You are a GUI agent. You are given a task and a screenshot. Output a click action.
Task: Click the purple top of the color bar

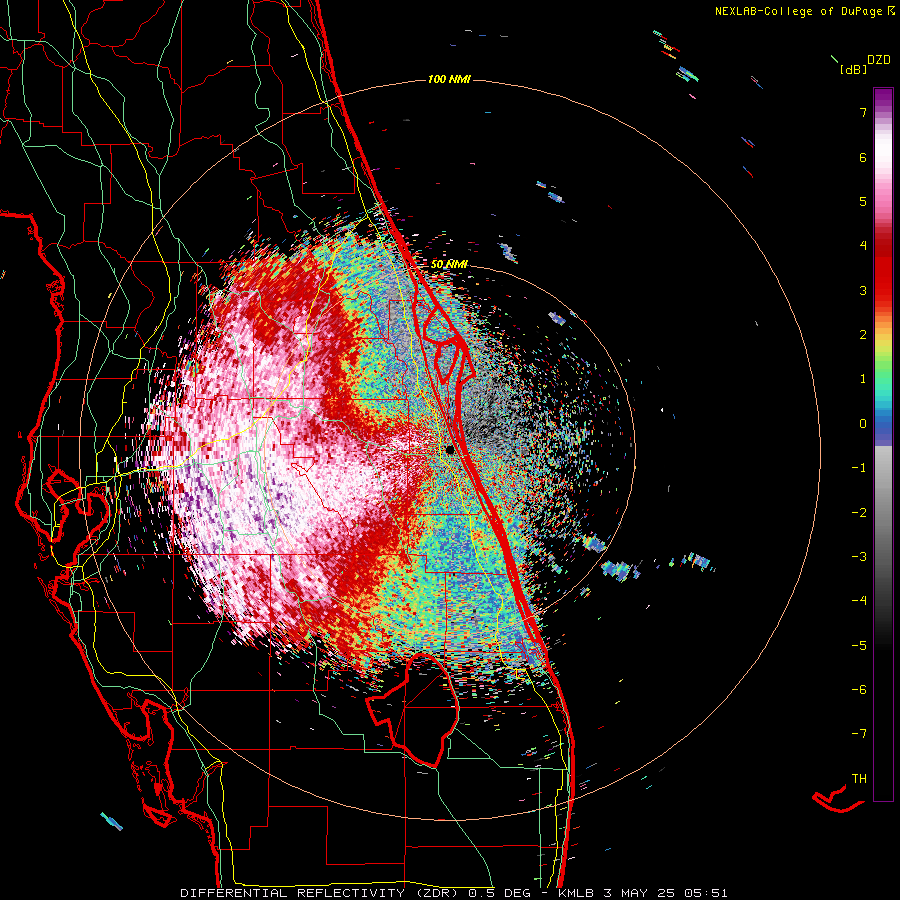(x=883, y=98)
